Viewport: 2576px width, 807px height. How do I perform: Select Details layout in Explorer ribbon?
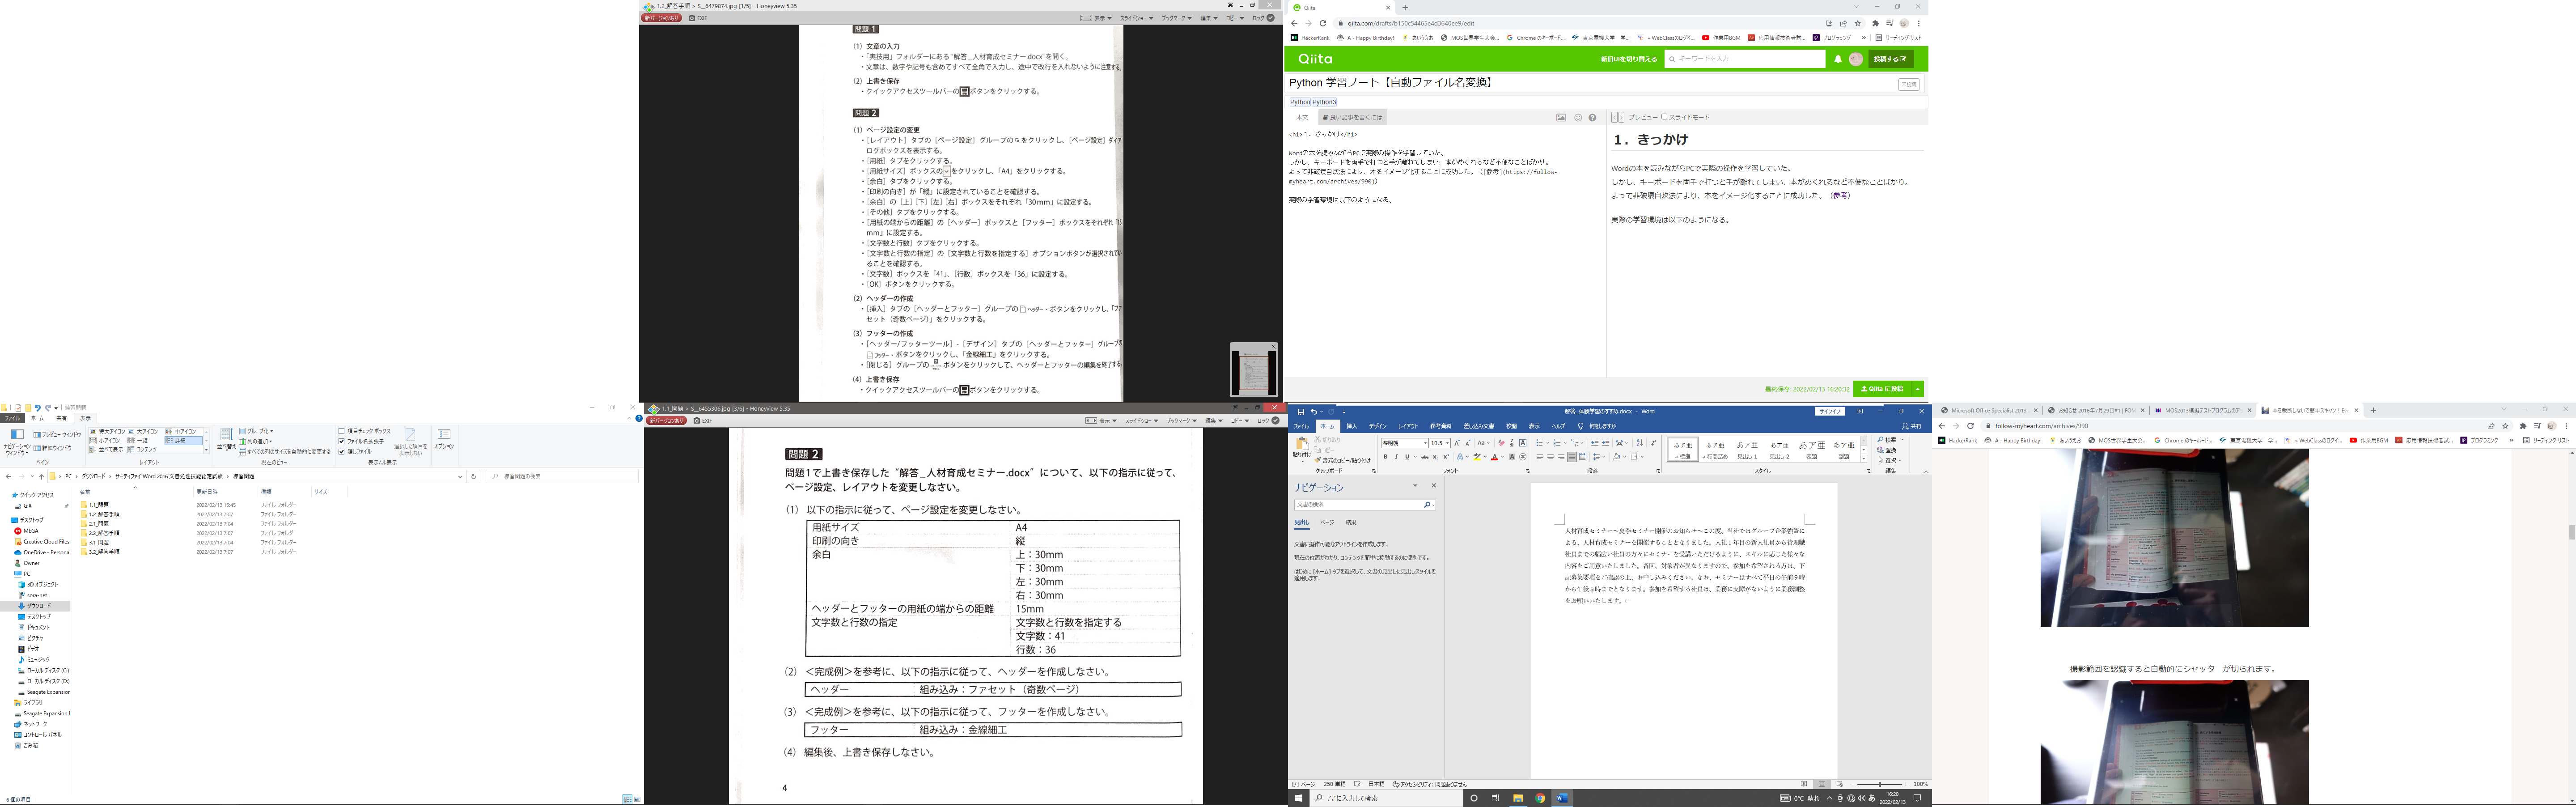point(184,440)
